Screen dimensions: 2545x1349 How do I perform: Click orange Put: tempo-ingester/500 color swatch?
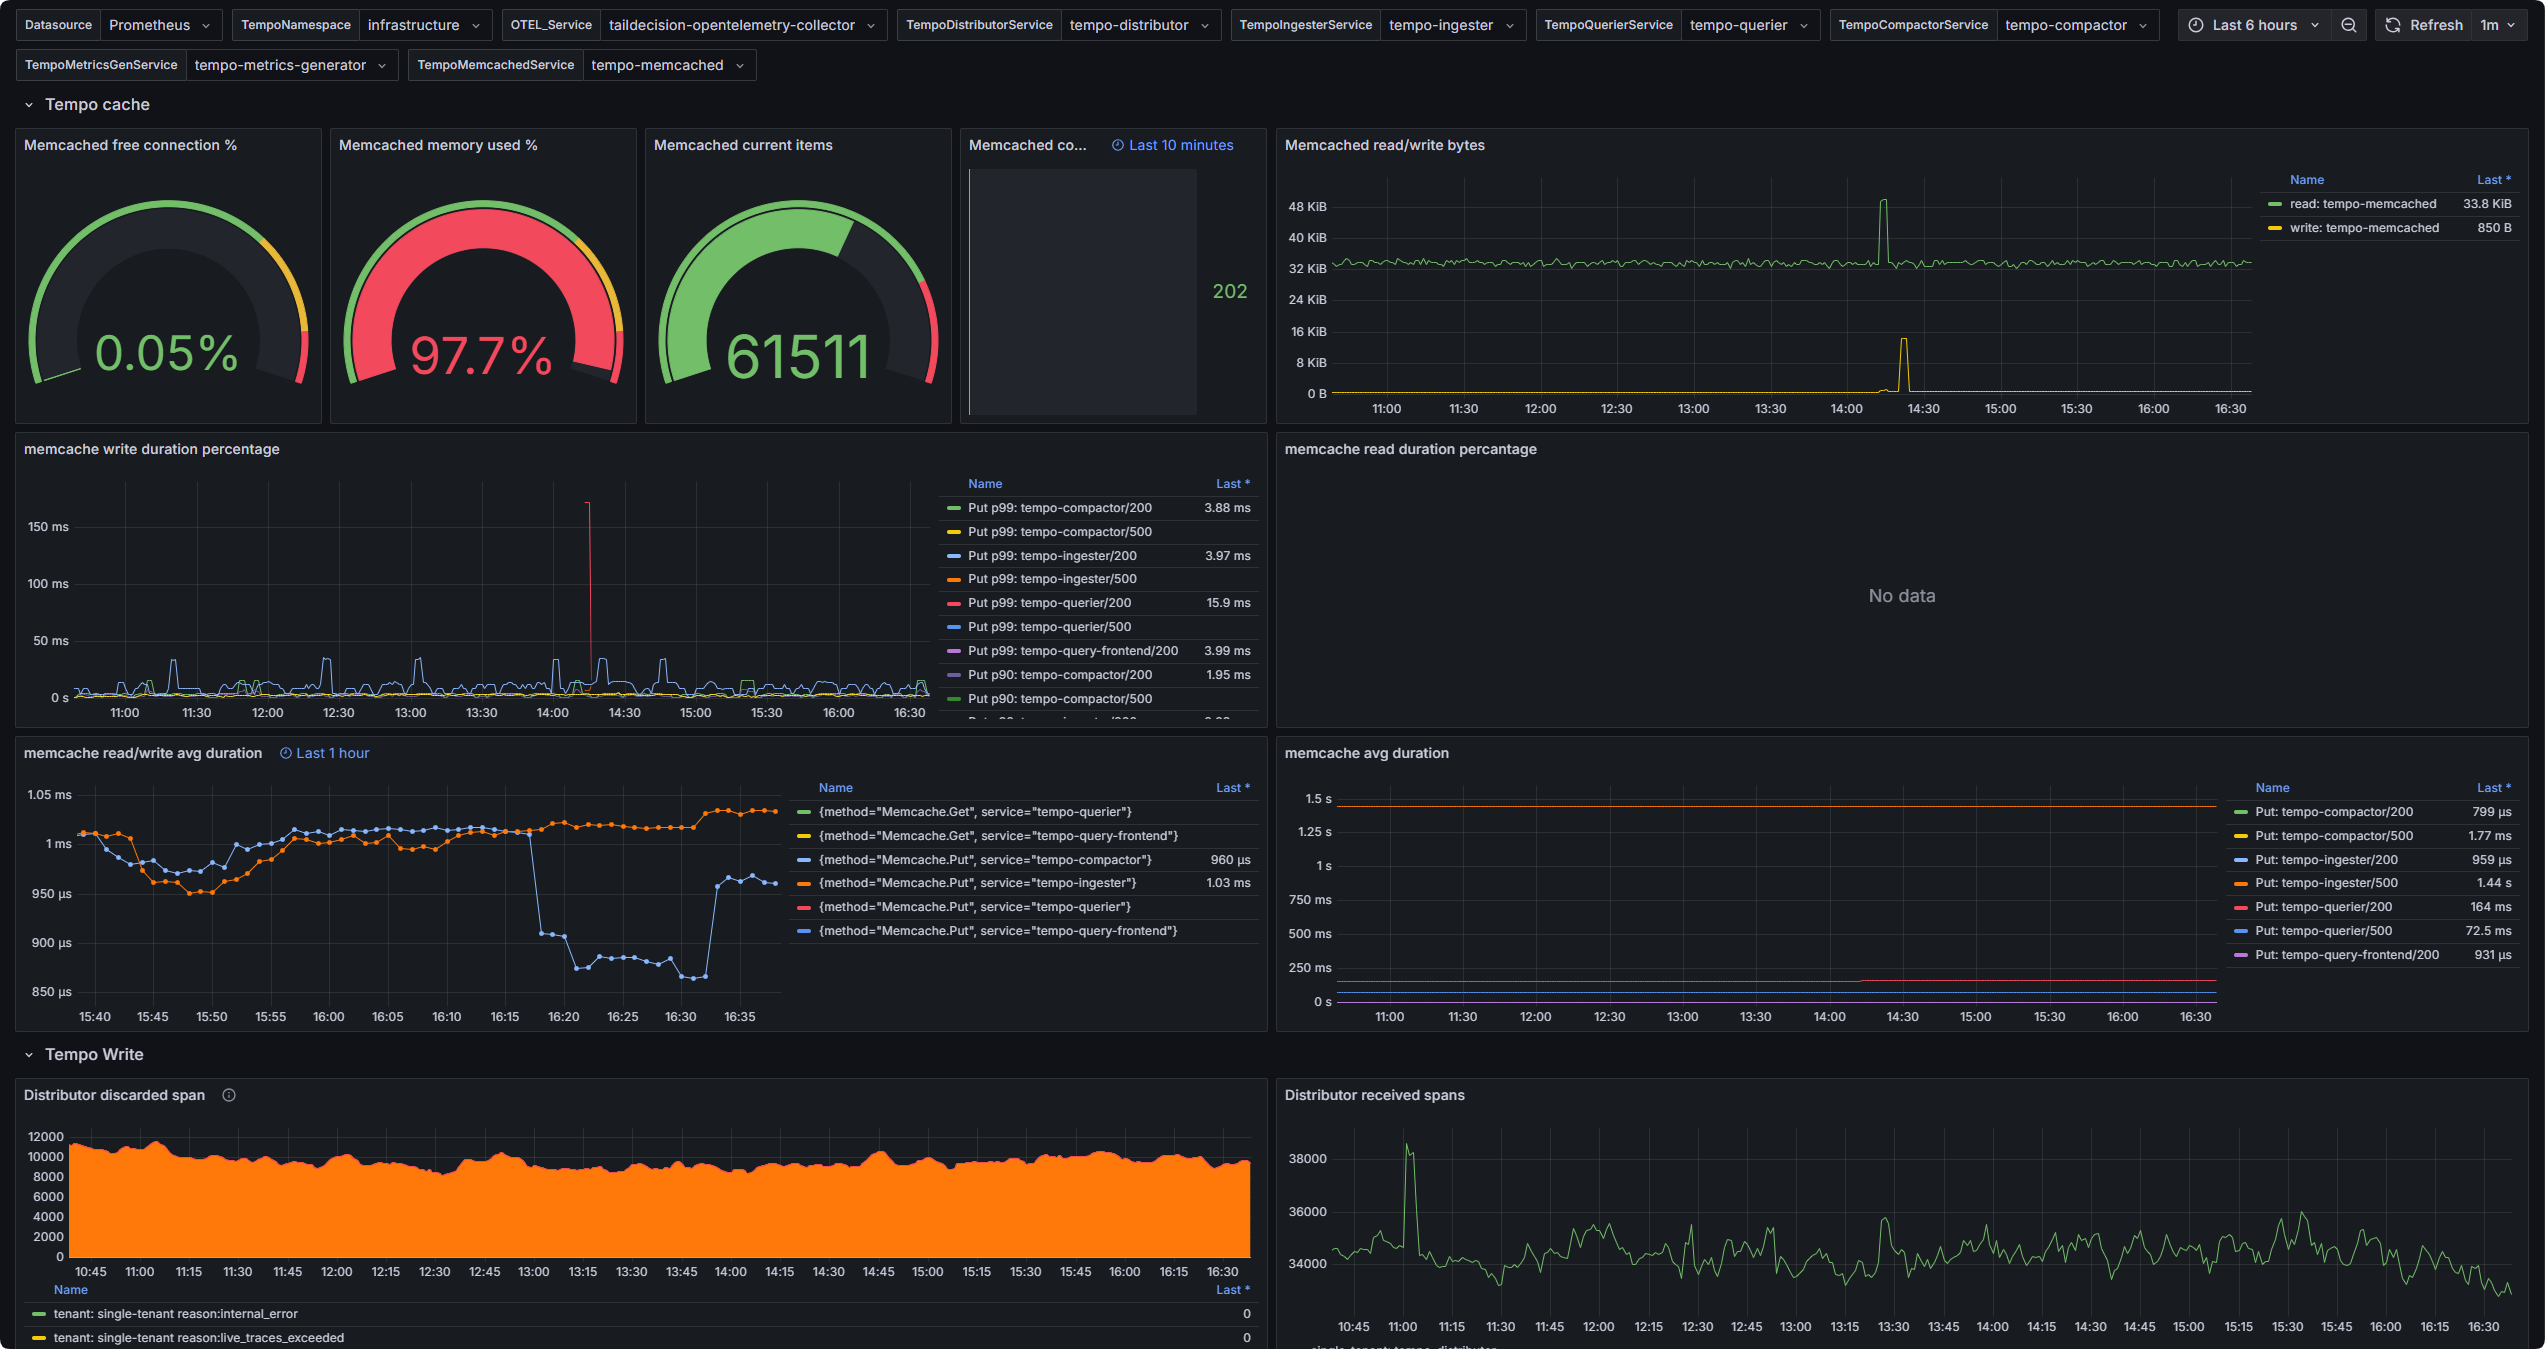coord(2241,883)
